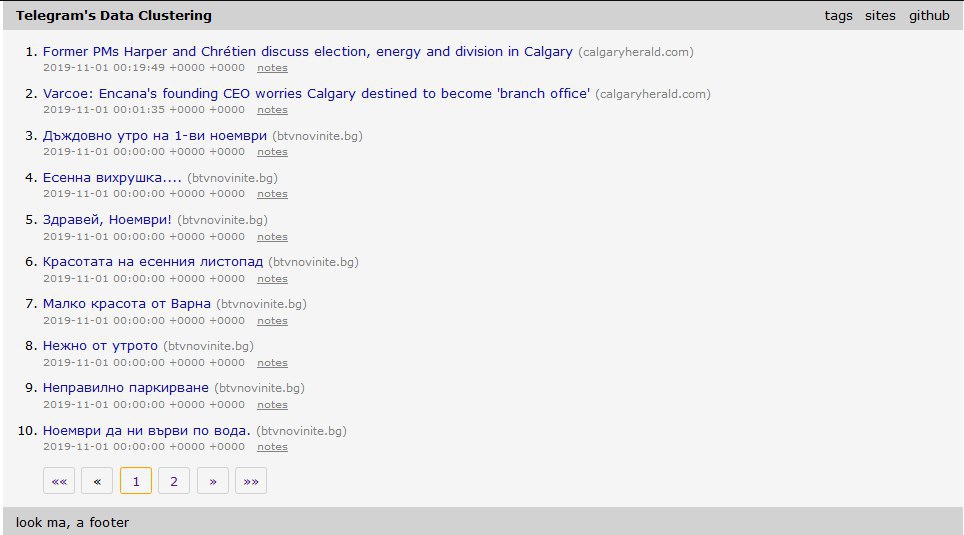Open the Красотата на есенния листопад article
964x535 pixels.
[152, 261]
